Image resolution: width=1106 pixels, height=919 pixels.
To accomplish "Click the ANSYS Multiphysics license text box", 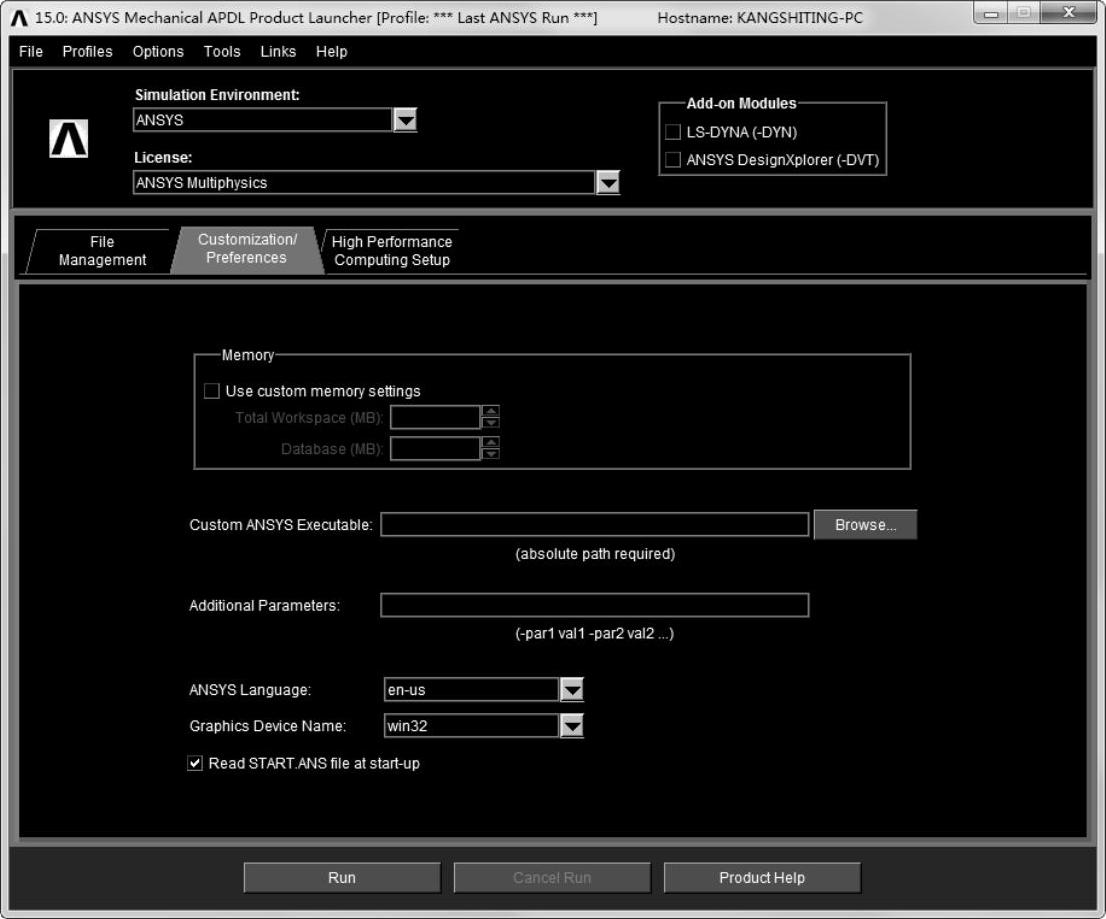I will click(x=364, y=183).
